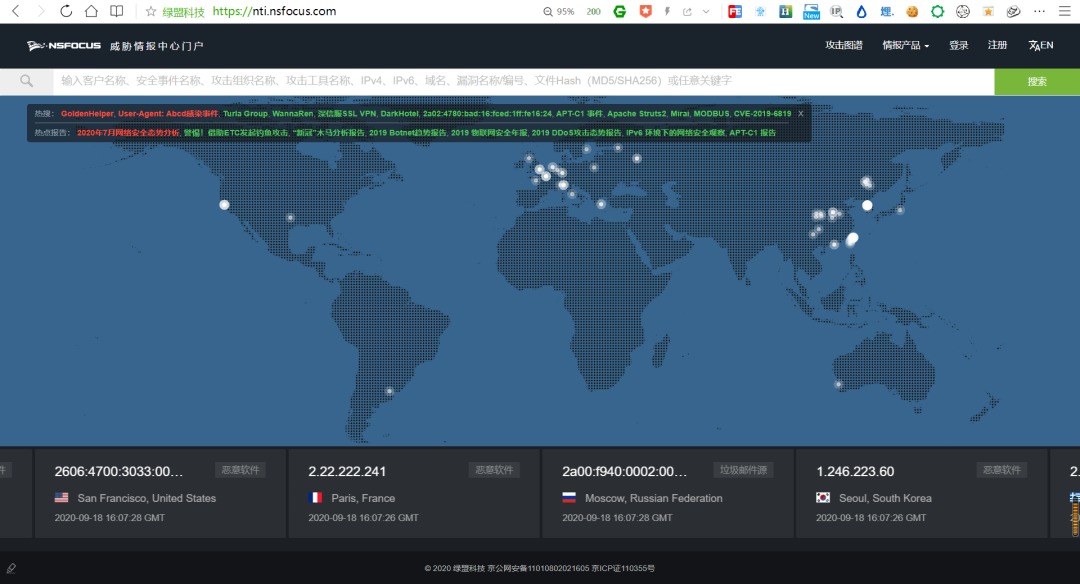Reload the current page

[66, 11]
